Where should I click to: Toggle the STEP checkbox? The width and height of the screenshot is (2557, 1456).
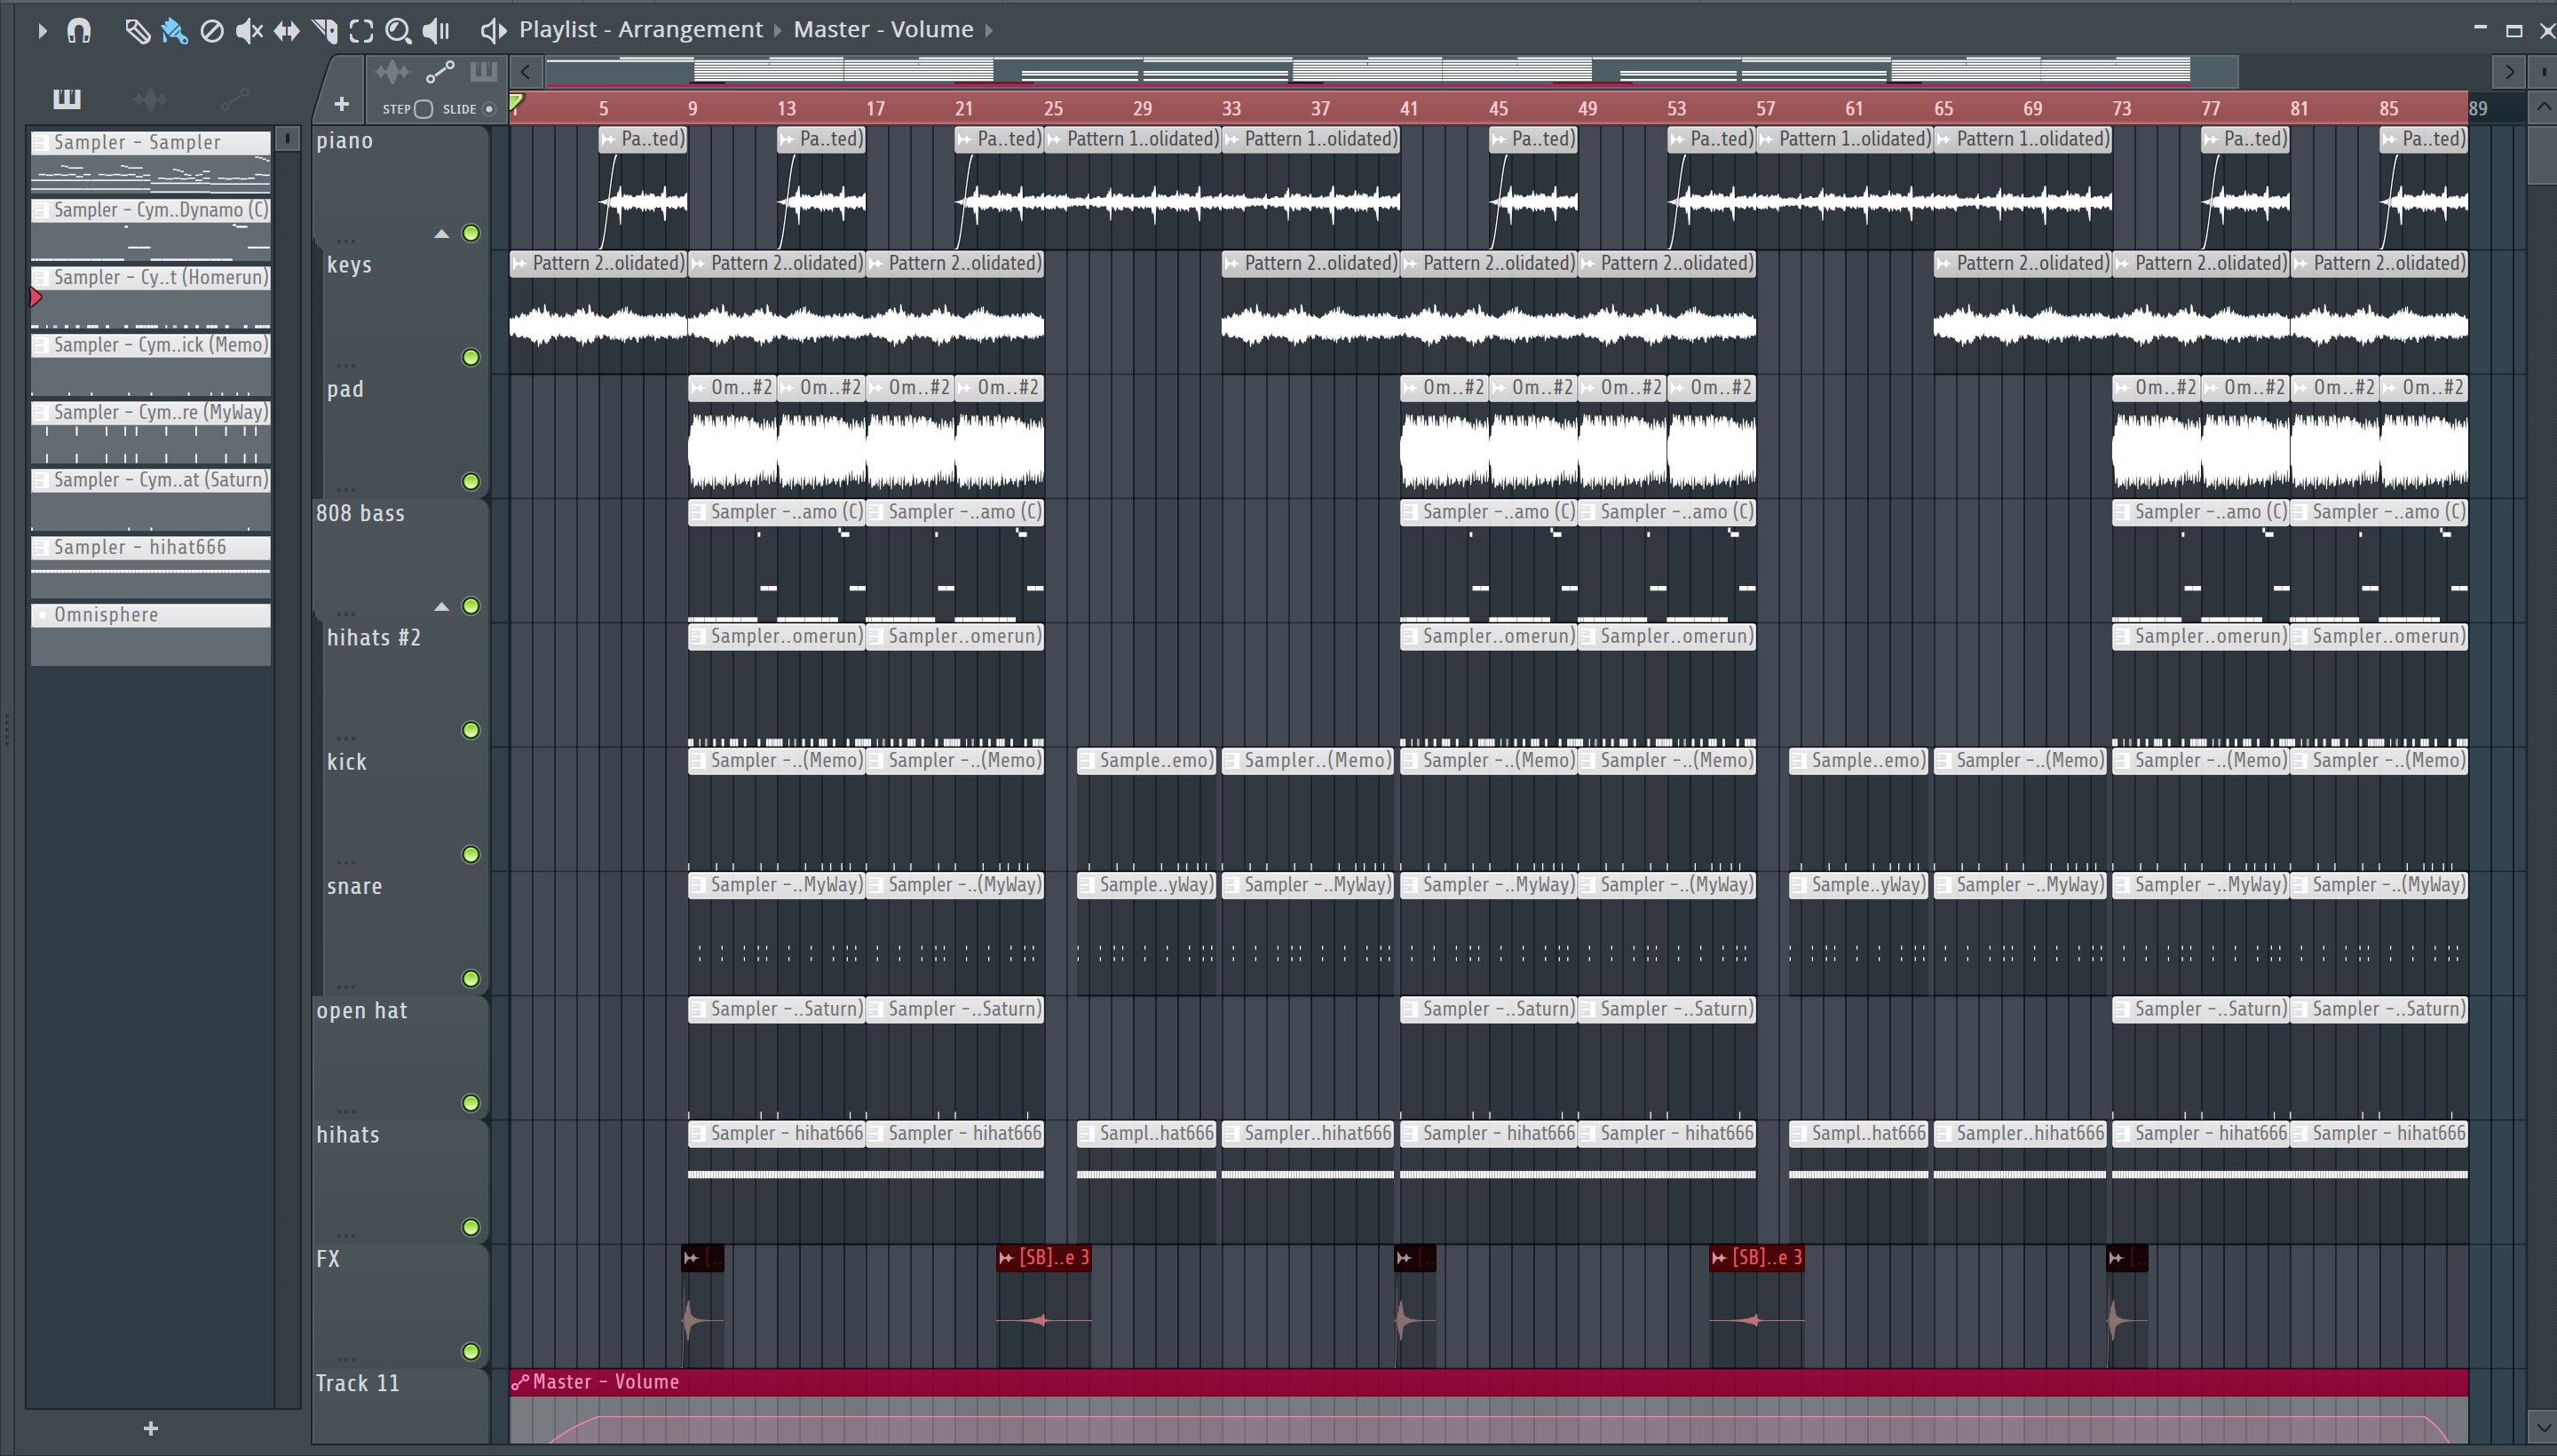click(x=423, y=109)
